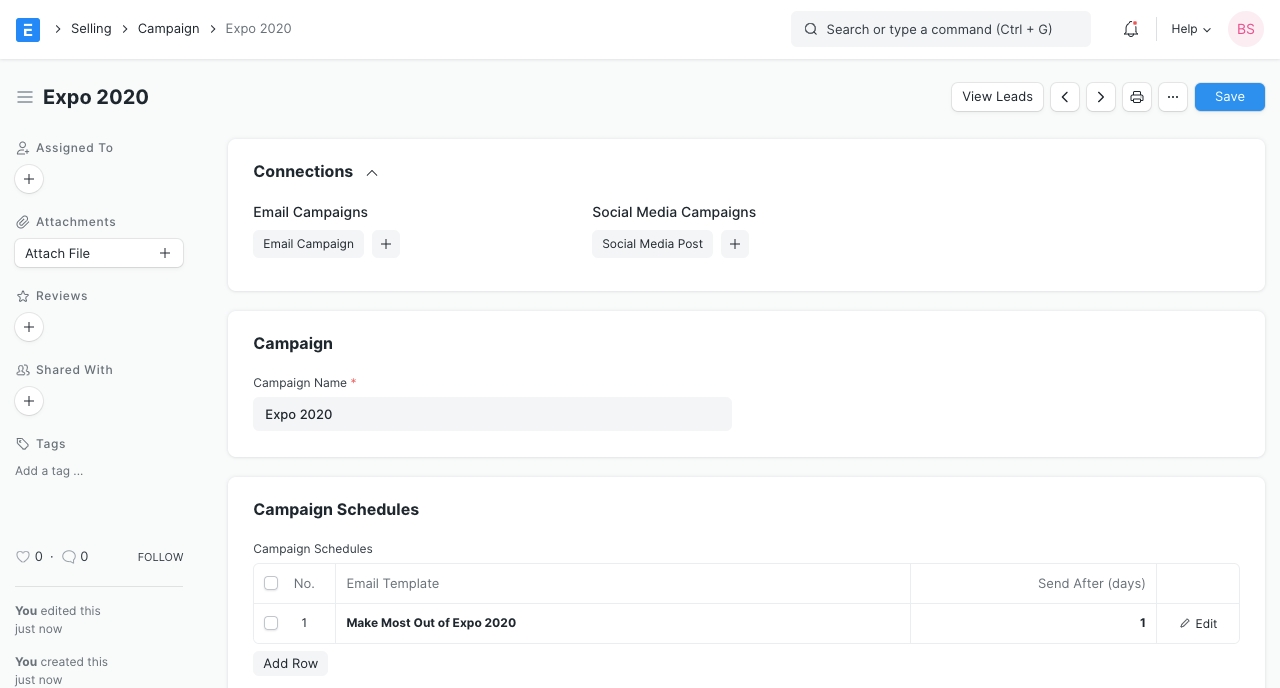Viewport: 1280px width, 688px height.
Task: Collapse the Connections section
Action: pos(372,172)
